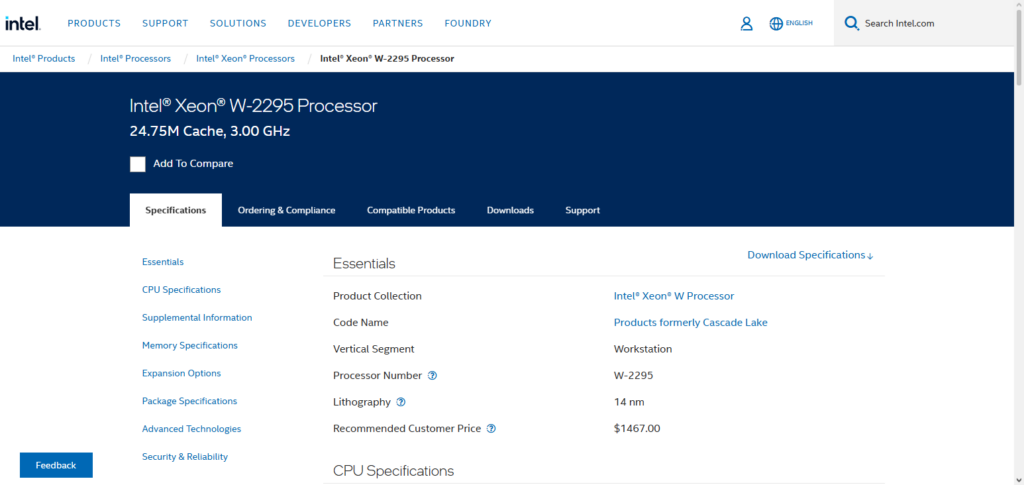1024x485 pixels.
Task: Jump to Memory Specifications section
Action: coord(190,345)
